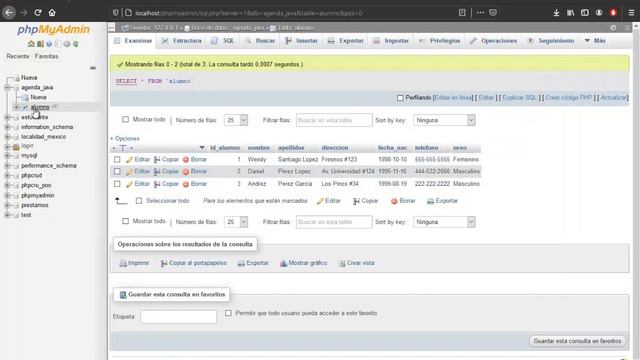Enable the Perfilando checkbox
640x360 pixels.
[400, 98]
